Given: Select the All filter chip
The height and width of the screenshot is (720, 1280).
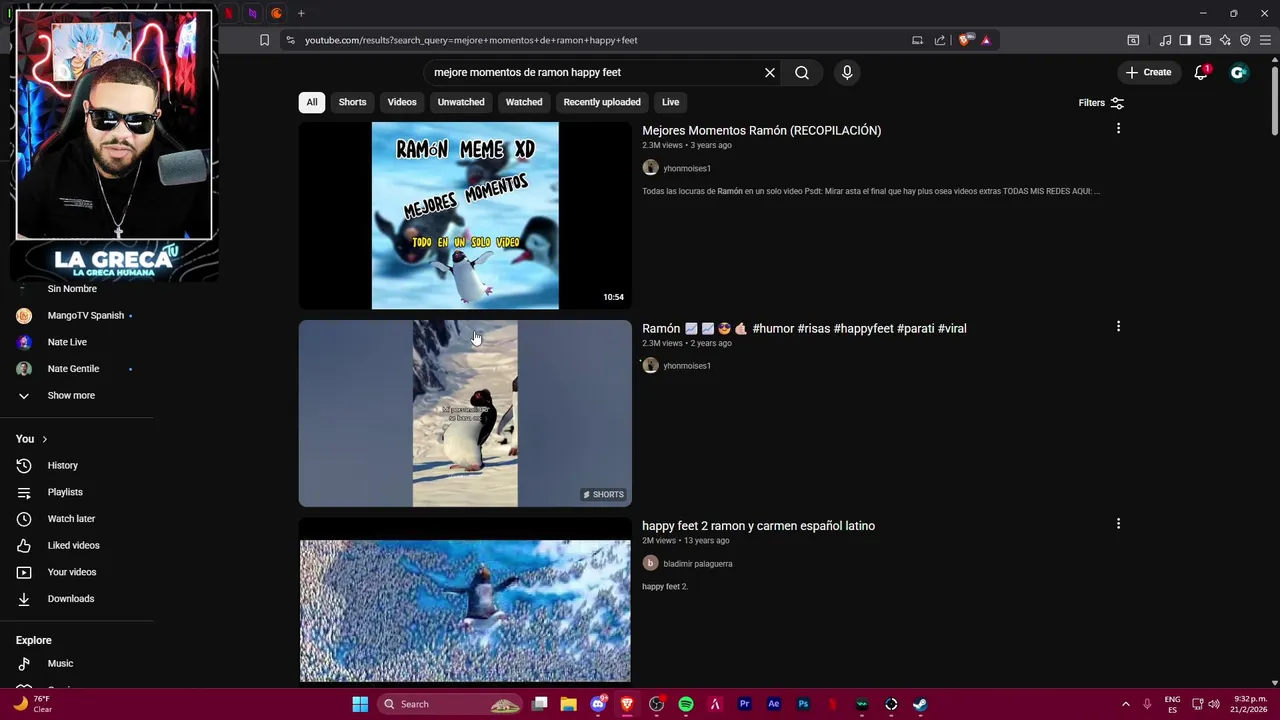Looking at the screenshot, I should point(312,102).
